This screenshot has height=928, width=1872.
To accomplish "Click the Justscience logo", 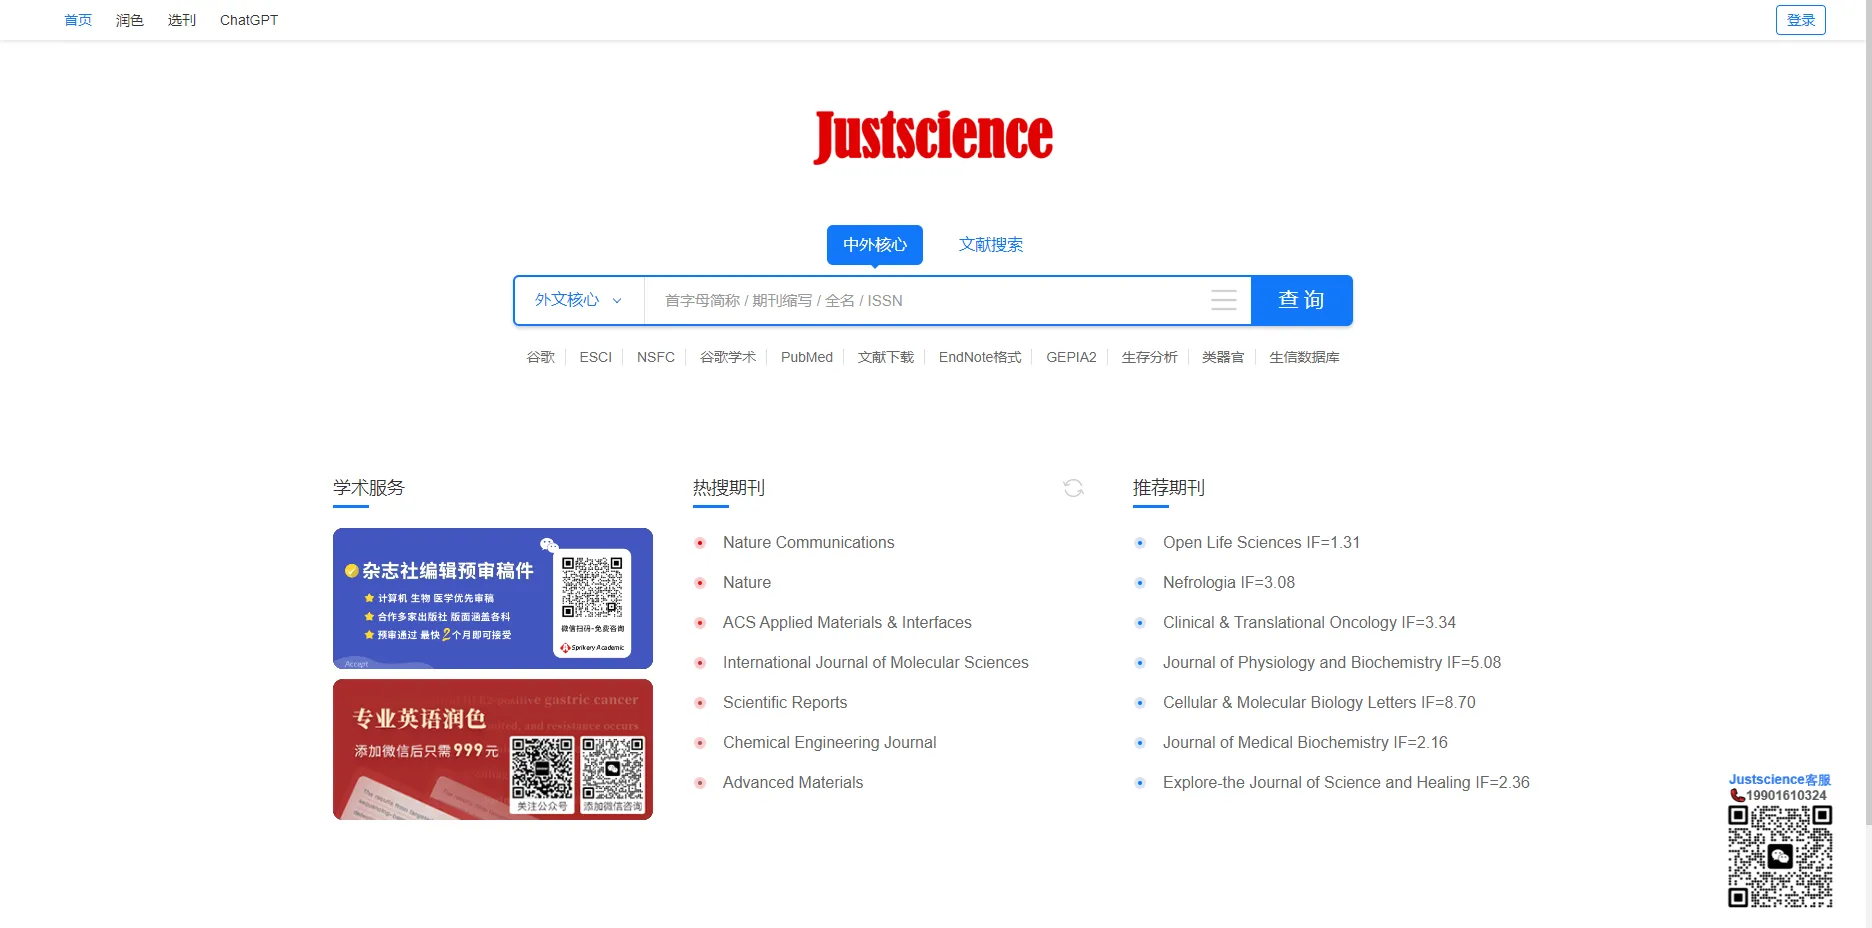I will (933, 137).
